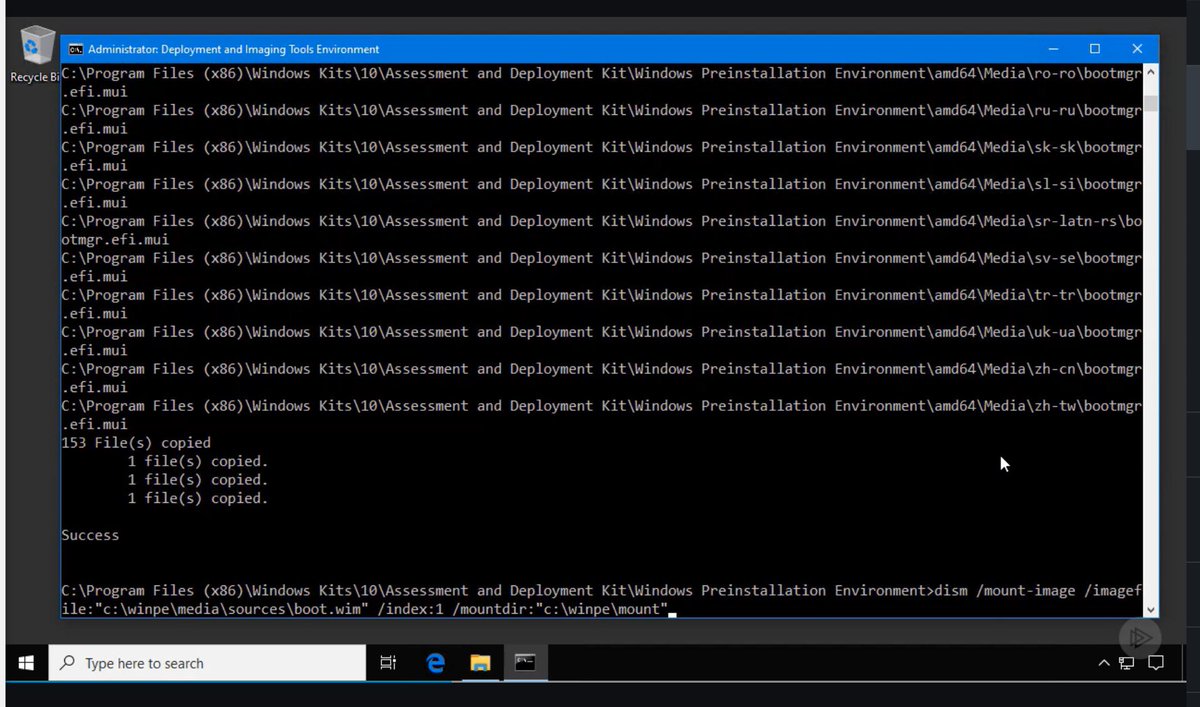Click the 'ro-ro\bootmgr' path line

click(601, 73)
